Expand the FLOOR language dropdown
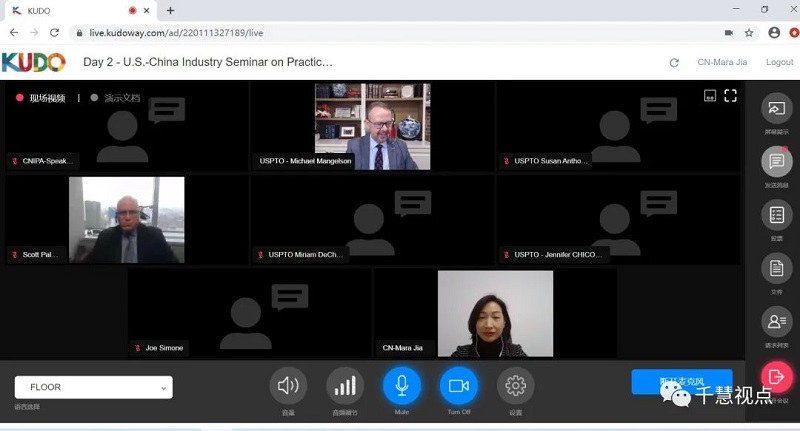 pyautogui.click(x=93, y=387)
